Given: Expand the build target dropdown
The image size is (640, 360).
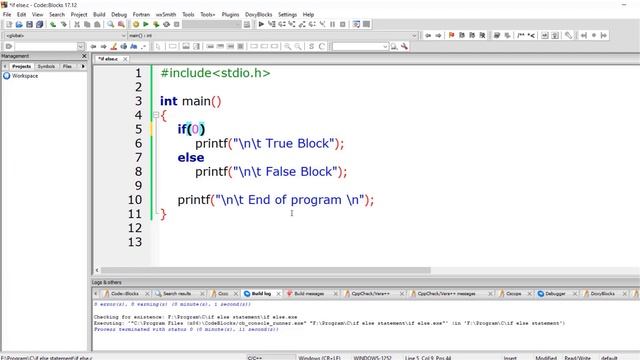Looking at the screenshot, I should [x=238, y=24].
